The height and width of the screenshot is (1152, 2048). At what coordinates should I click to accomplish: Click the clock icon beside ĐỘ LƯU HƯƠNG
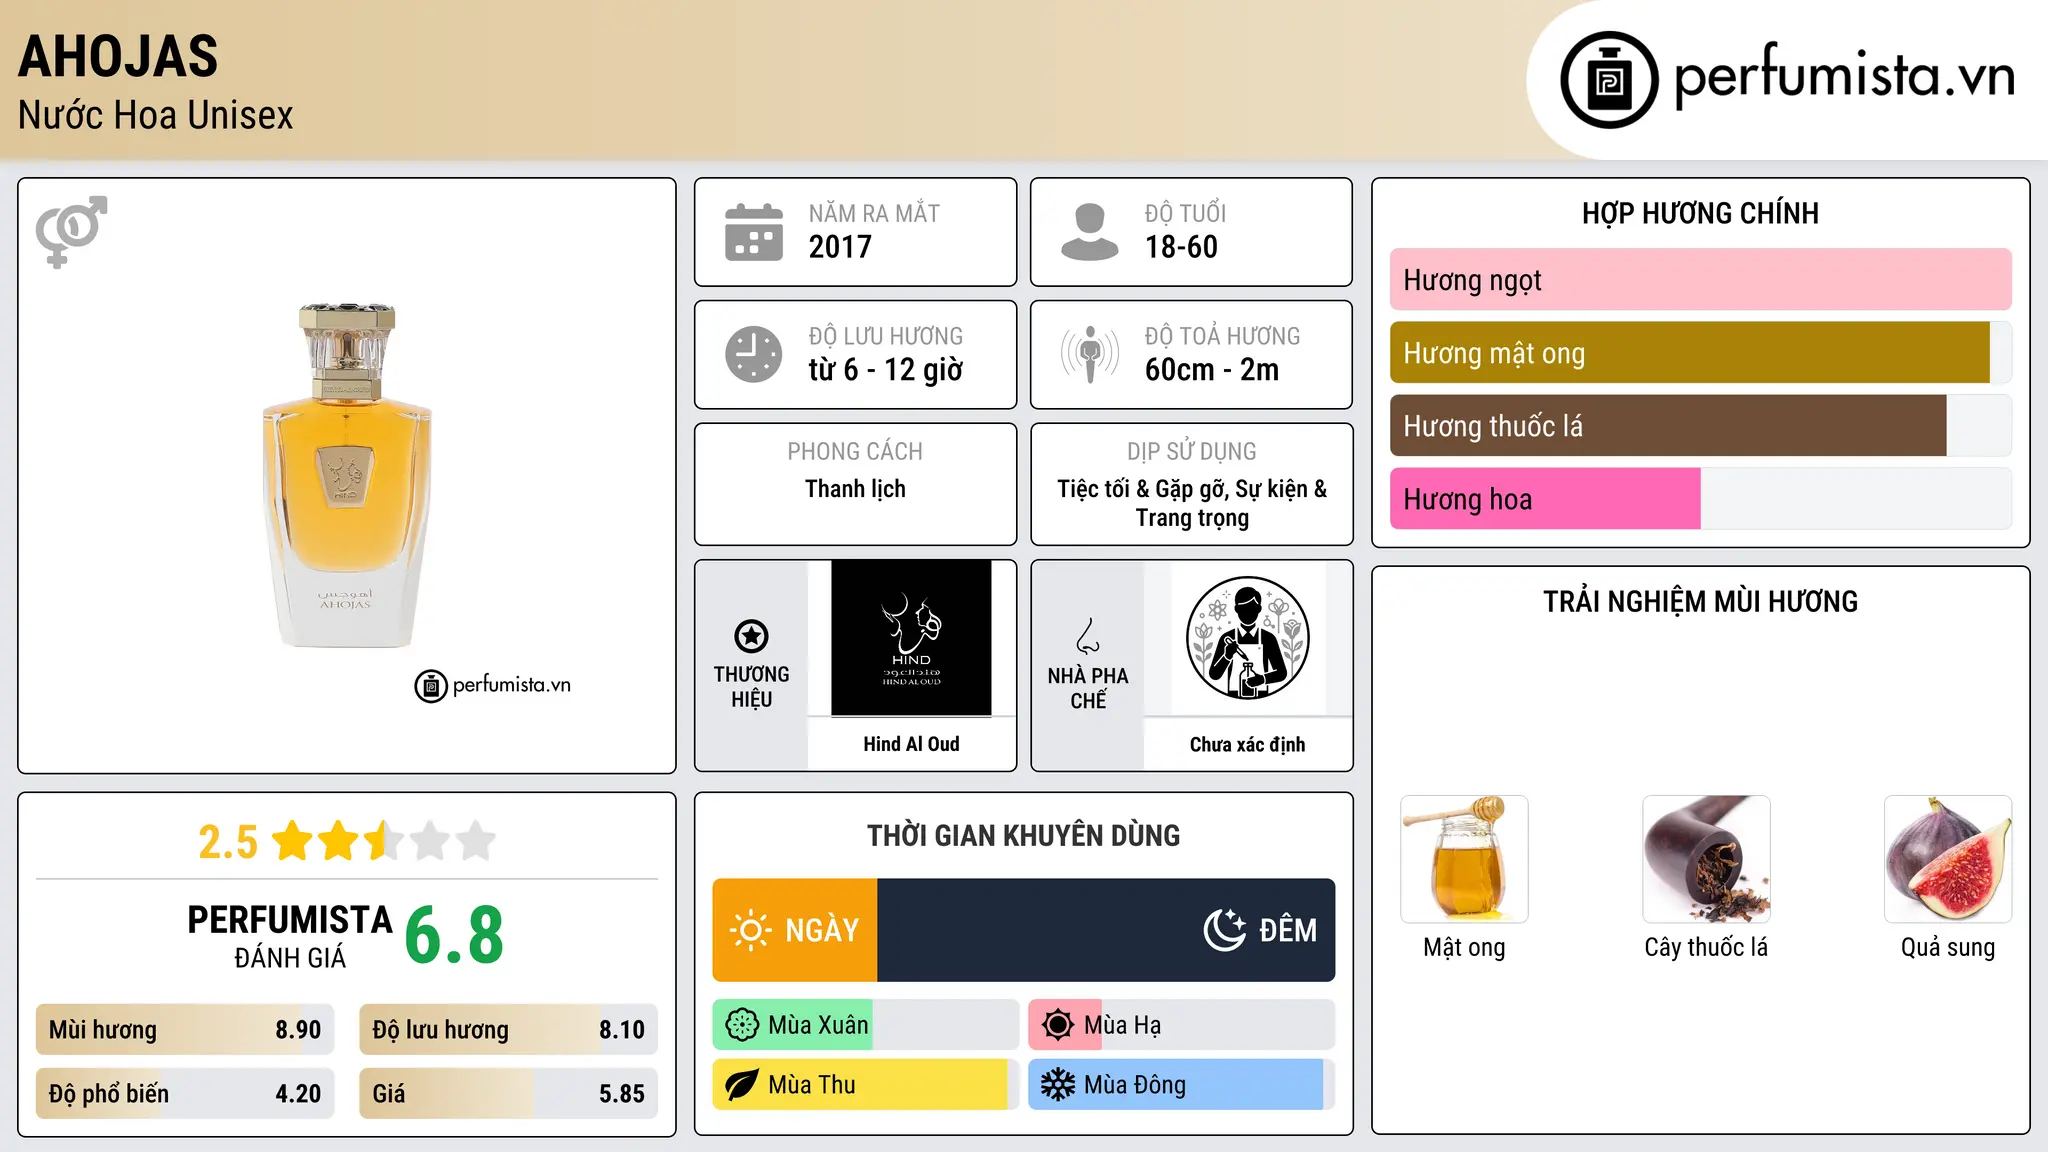point(754,354)
